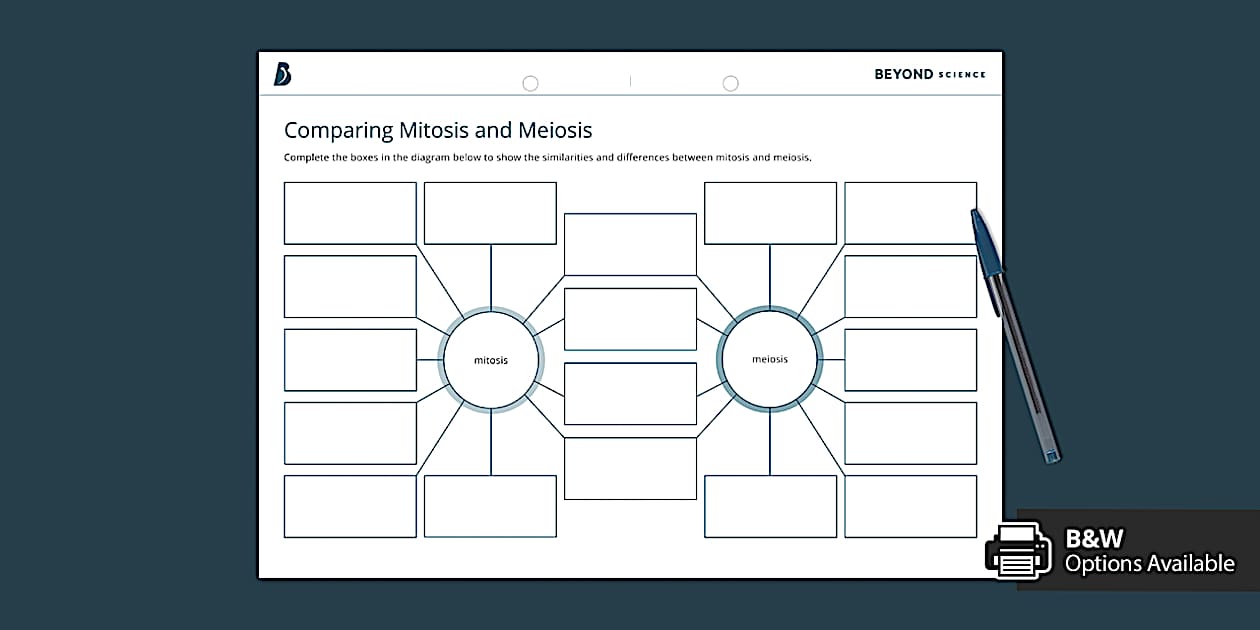Toggle the bottom-right meiosis answer box

click(910, 506)
